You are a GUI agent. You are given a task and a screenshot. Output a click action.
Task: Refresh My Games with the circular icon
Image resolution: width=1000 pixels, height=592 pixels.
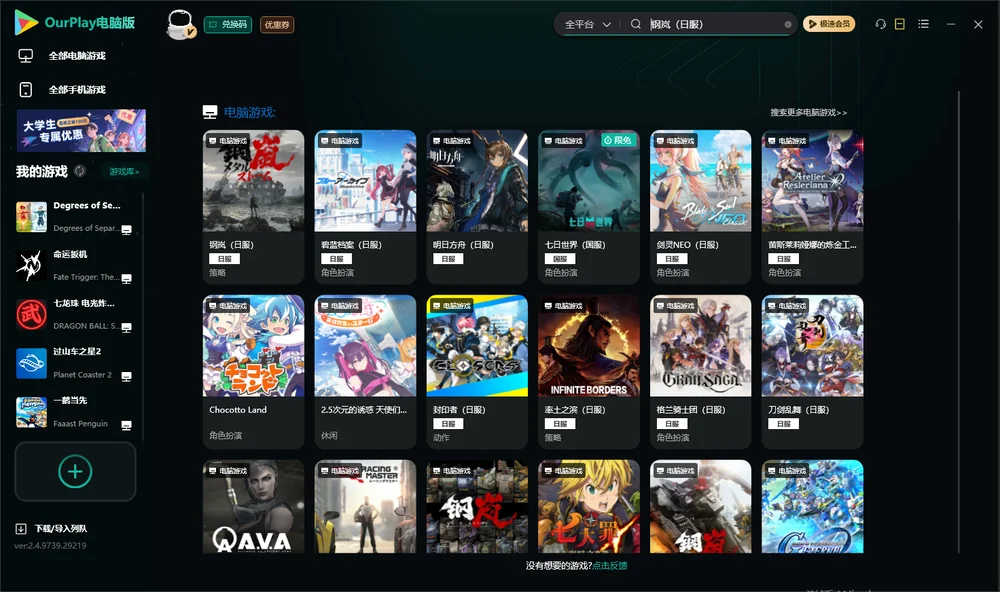[80, 171]
